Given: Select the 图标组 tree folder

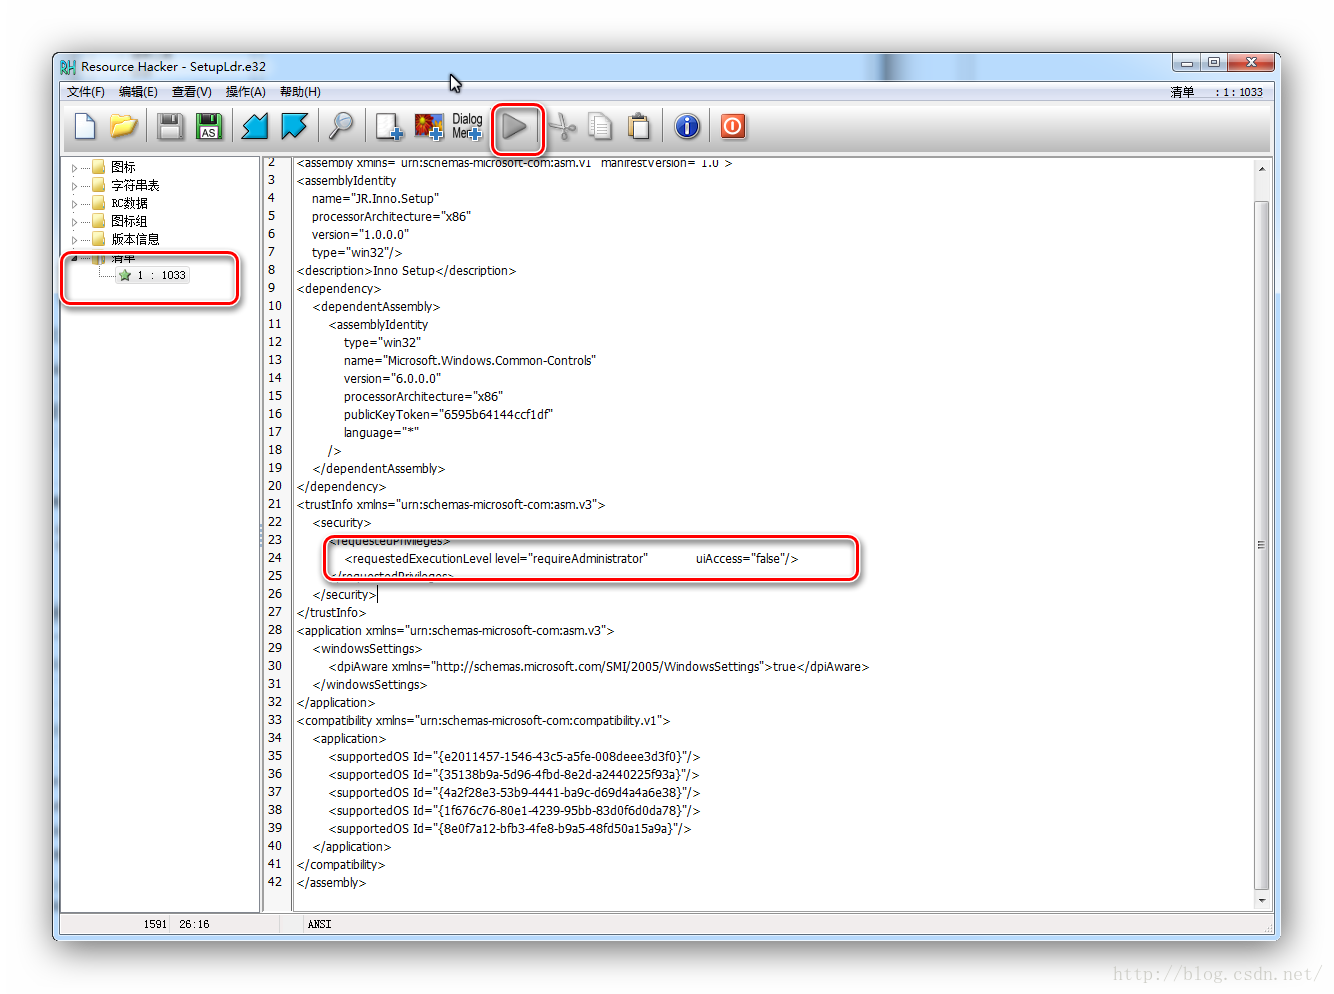Looking at the screenshot, I should click(129, 221).
